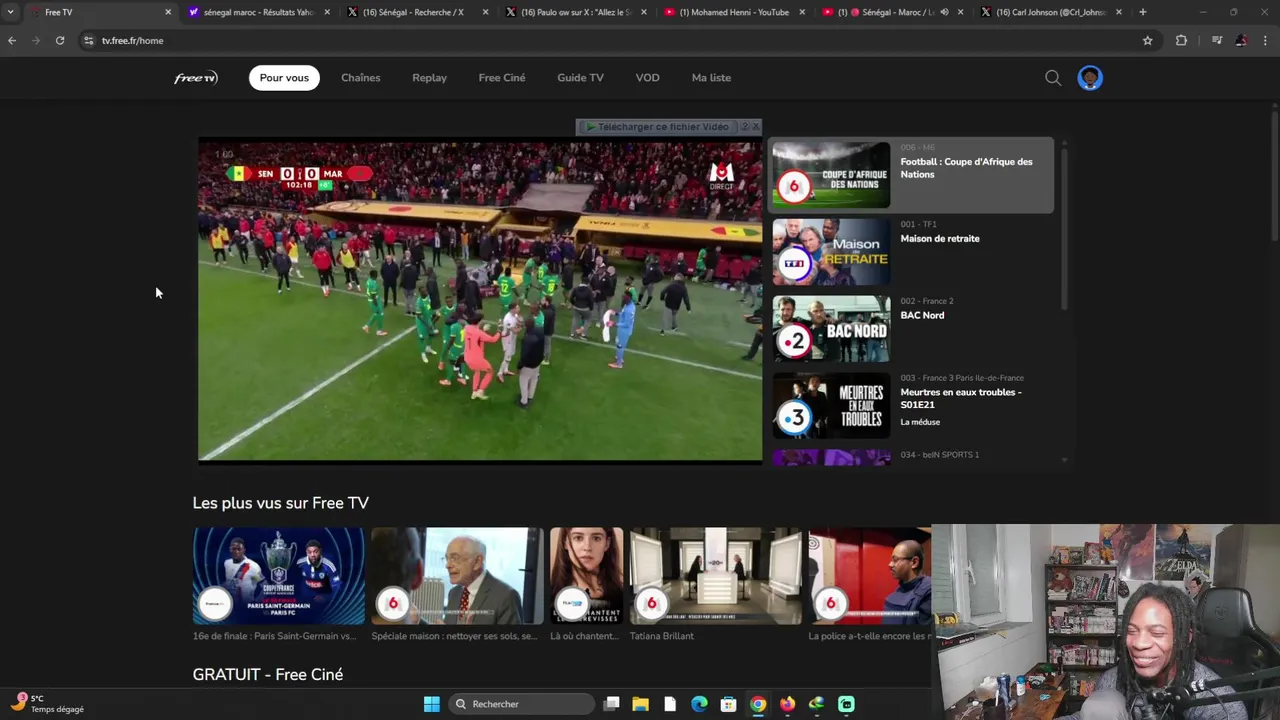The image size is (1280, 720).
Task: Switch to the sénegal maroc Yahoo tab
Action: (258, 12)
